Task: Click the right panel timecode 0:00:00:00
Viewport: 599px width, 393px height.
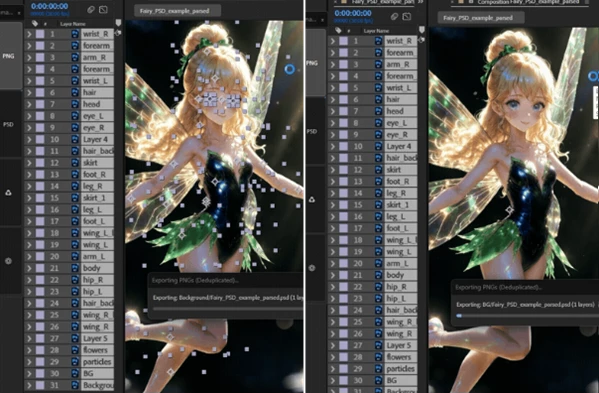Action: pyautogui.click(x=353, y=13)
